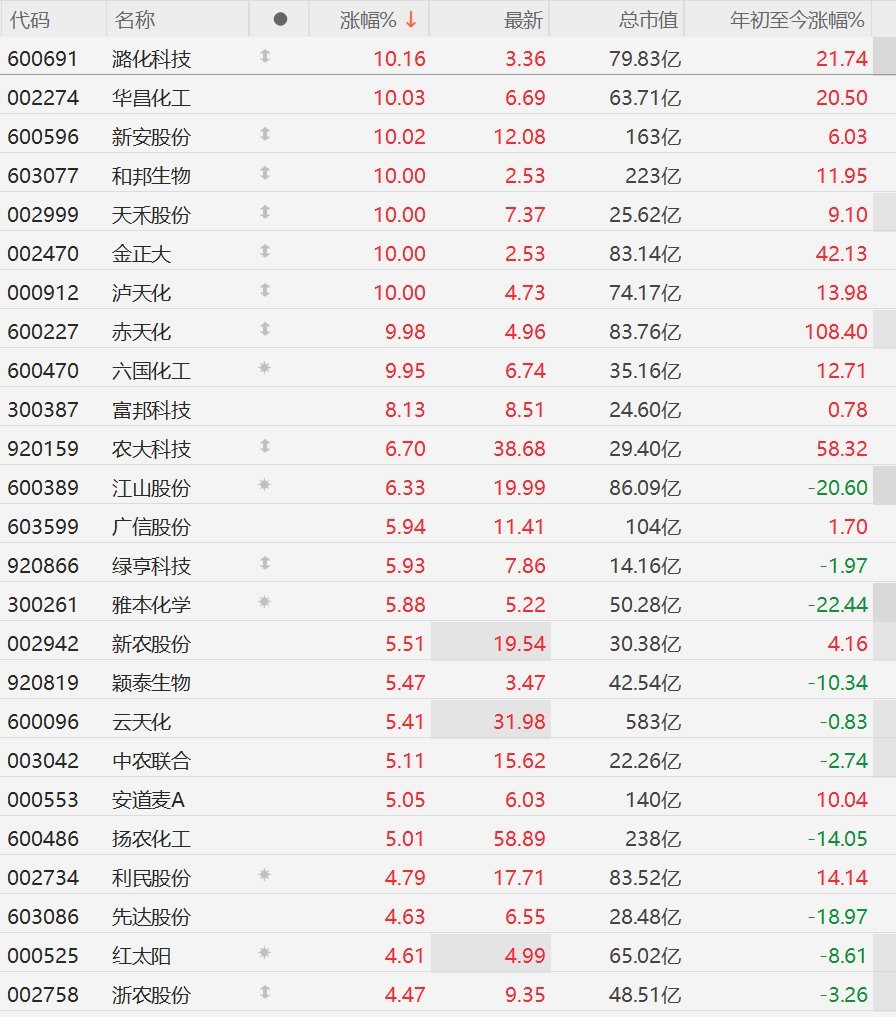Screen dimensions: 896x1017
Task: Click the 代码 column header
Action: [x=30, y=20]
